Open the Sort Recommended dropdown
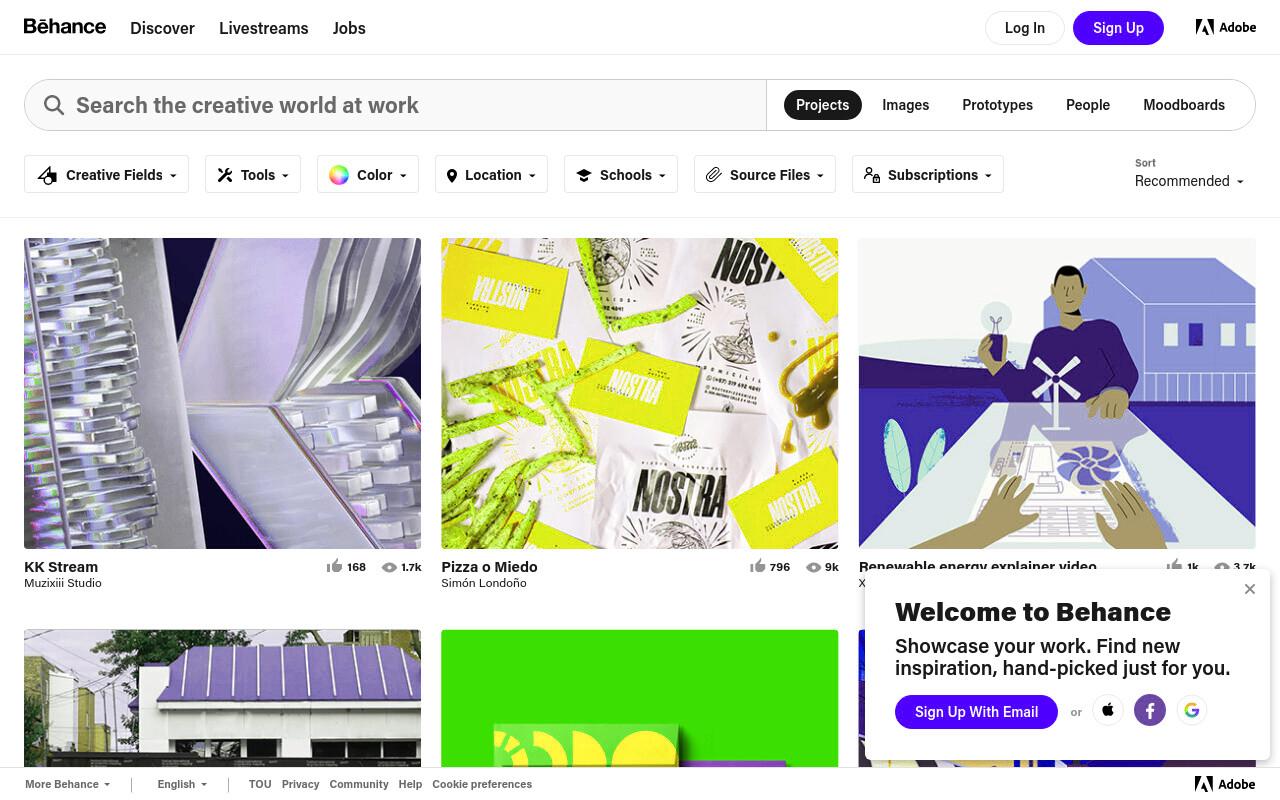The image size is (1280, 800). [1189, 181]
